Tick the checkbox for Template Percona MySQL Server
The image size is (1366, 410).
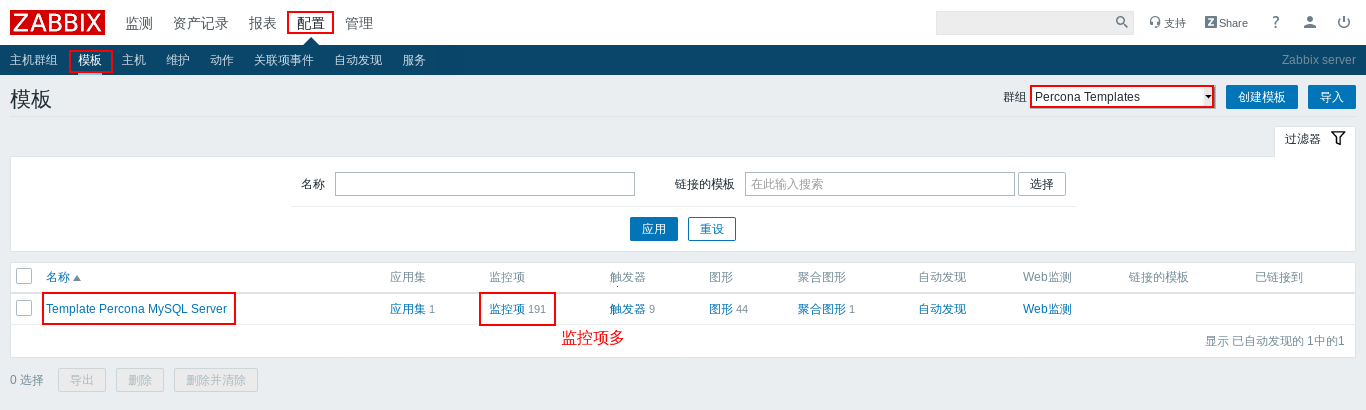click(x=24, y=308)
